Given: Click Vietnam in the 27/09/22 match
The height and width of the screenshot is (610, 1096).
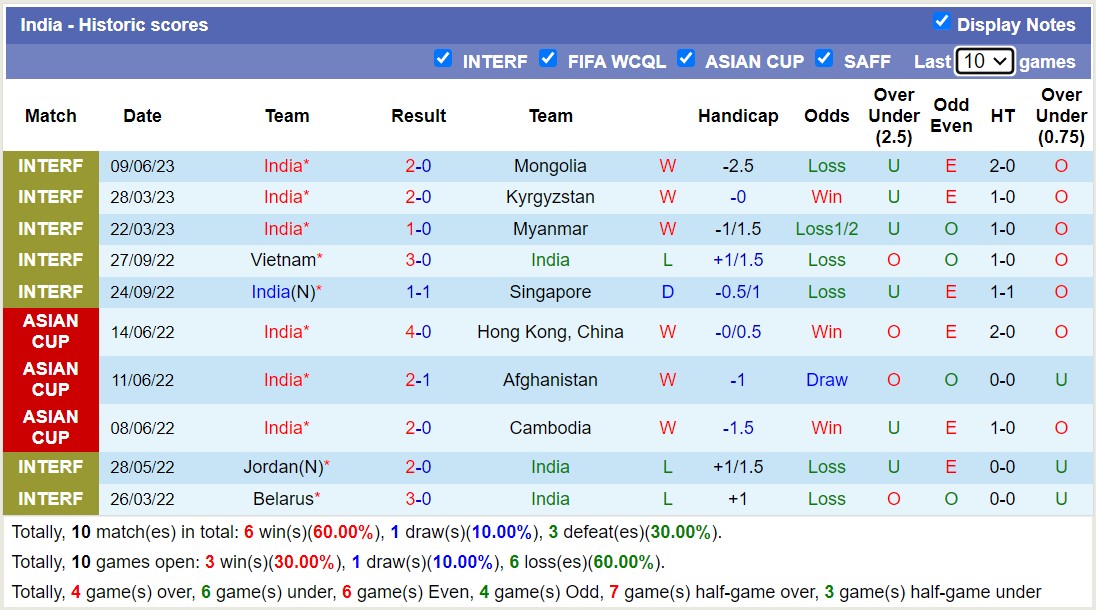Looking at the screenshot, I should 283,260.
